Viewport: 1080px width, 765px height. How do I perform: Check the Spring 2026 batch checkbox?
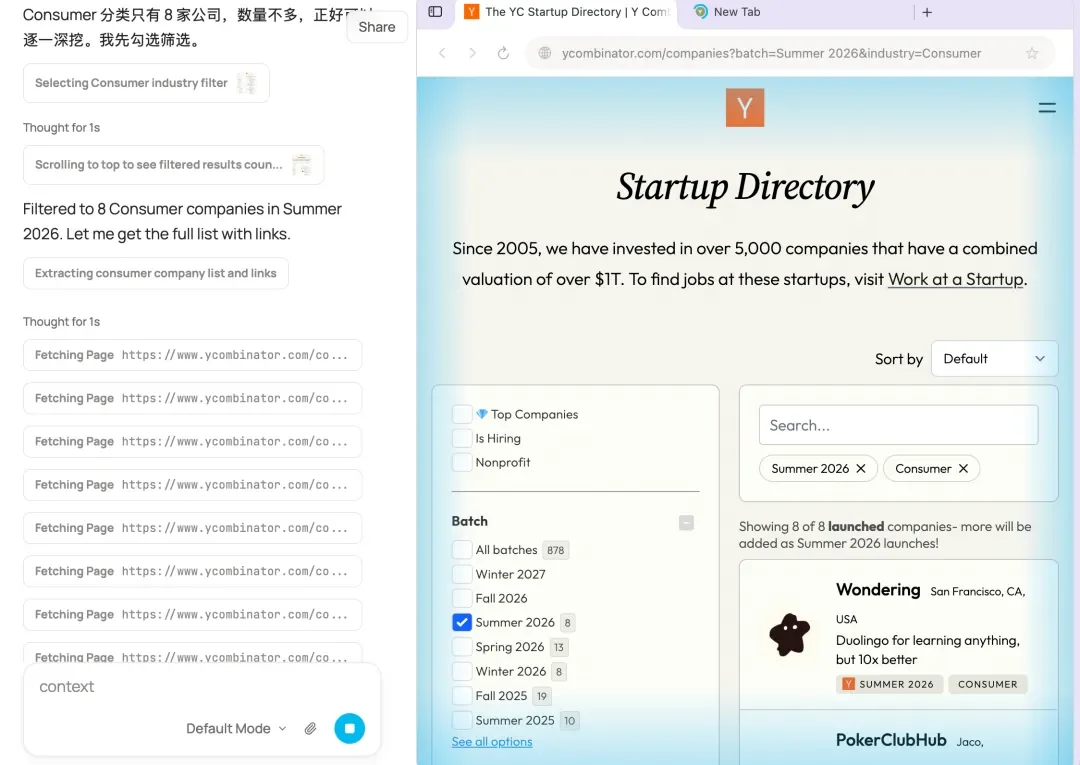click(x=461, y=647)
